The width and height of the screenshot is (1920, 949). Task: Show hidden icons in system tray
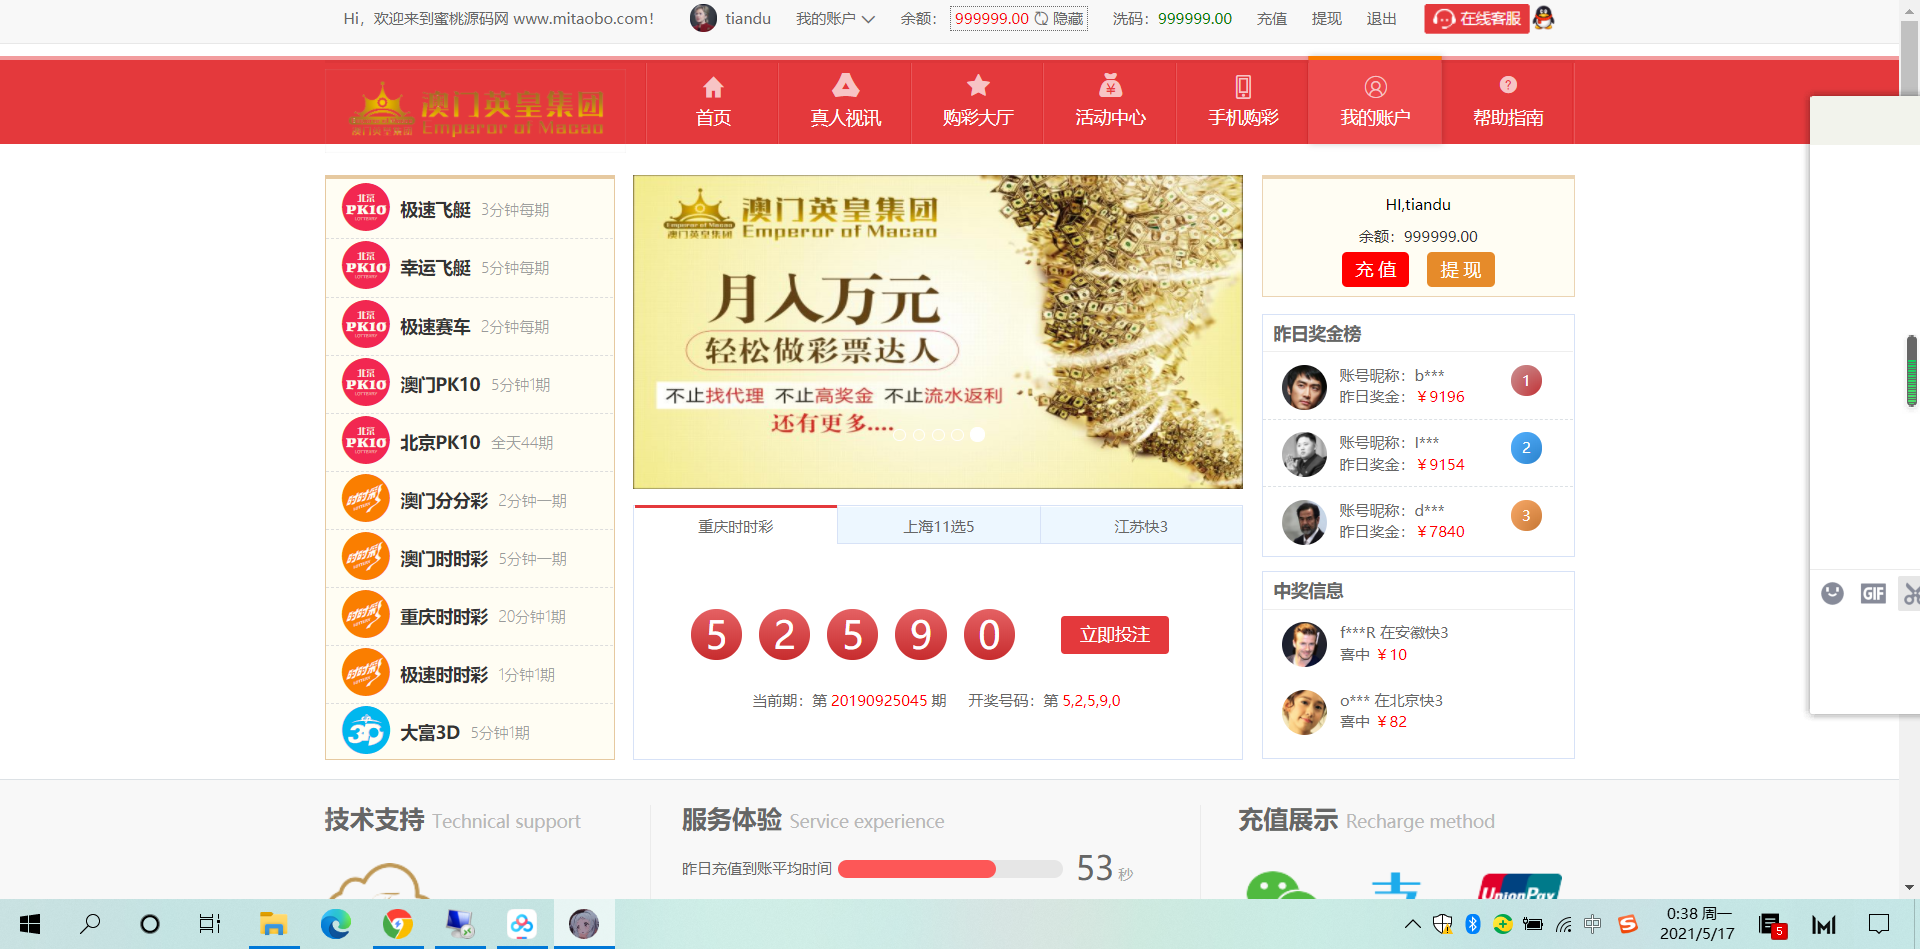(1412, 924)
